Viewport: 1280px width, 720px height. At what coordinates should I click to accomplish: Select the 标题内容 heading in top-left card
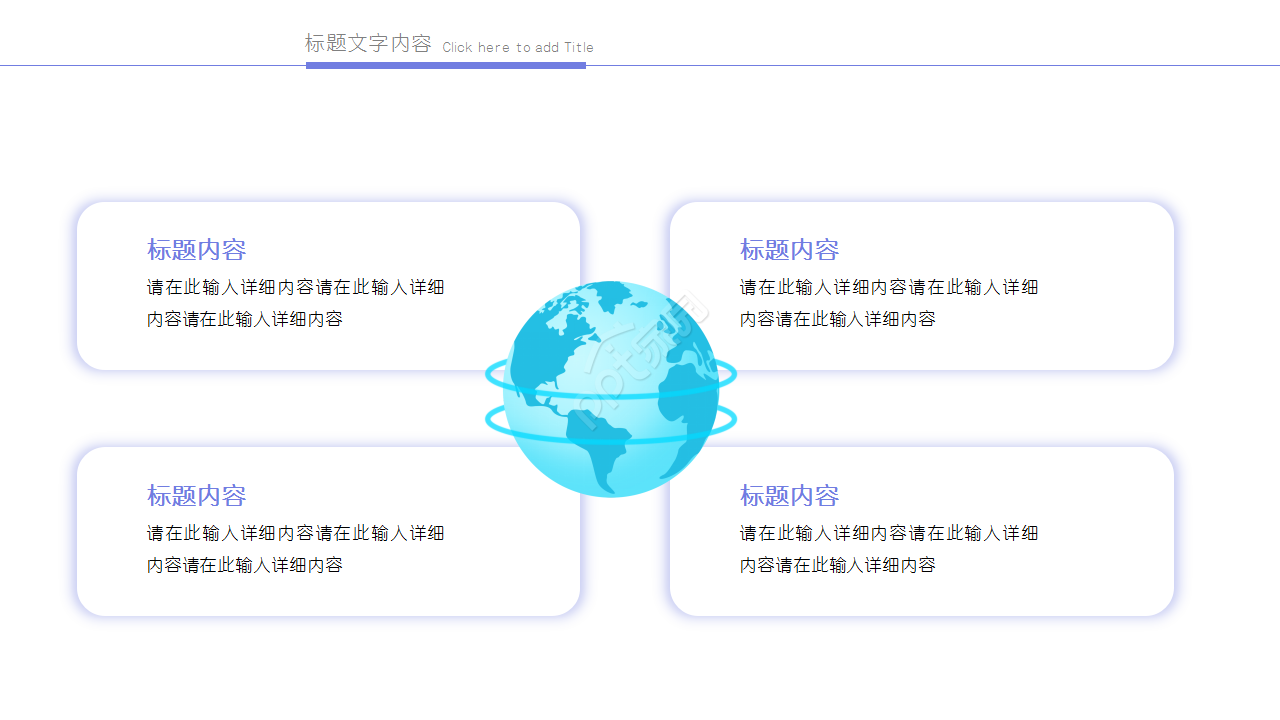tap(197, 249)
